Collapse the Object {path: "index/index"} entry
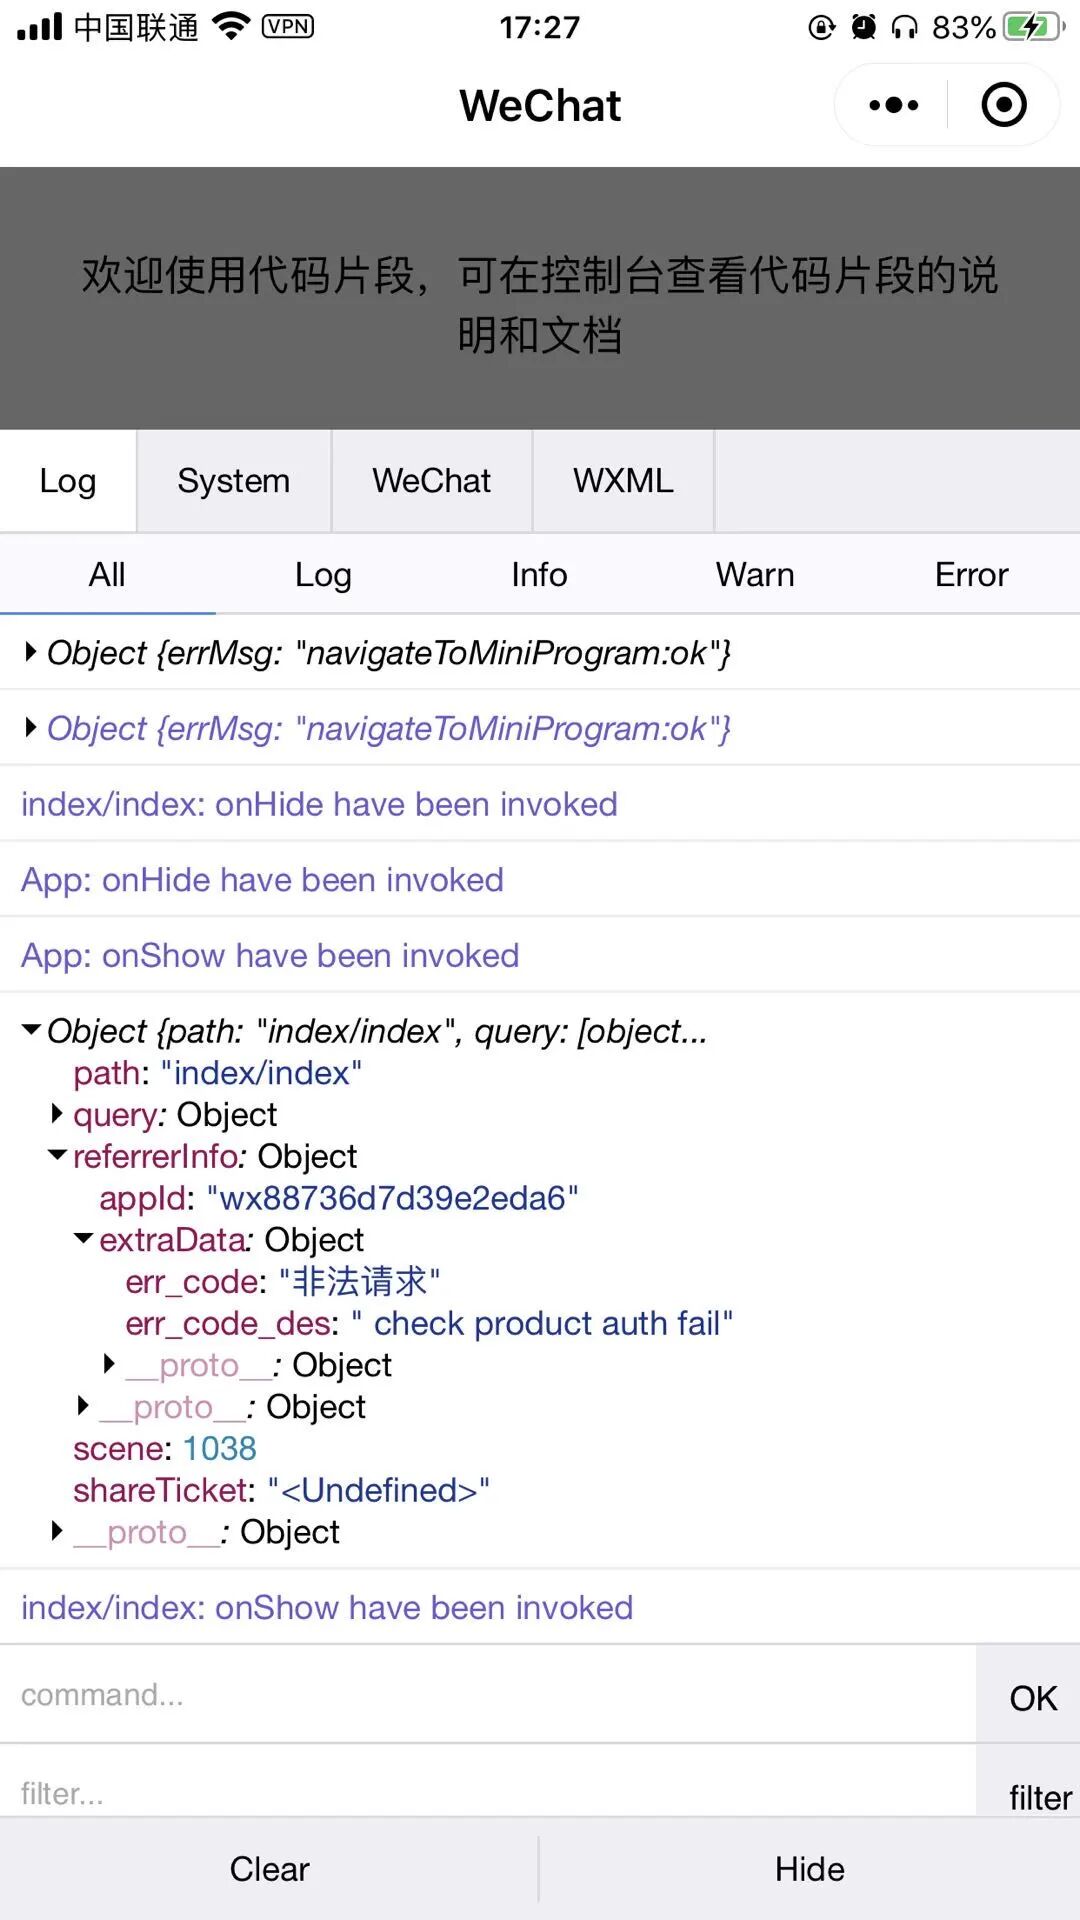Screen dimensions: 1080x1920 pos(31,1029)
